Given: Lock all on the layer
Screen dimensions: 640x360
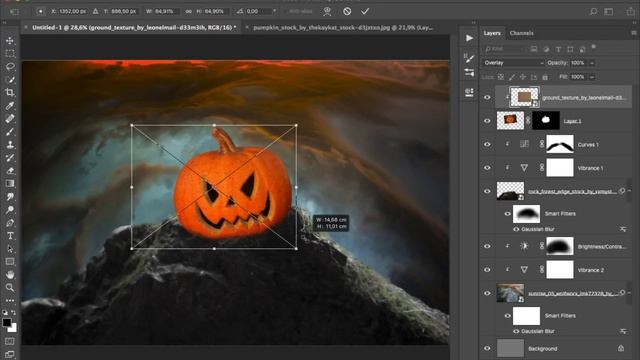Looking at the screenshot, I should (545, 77).
